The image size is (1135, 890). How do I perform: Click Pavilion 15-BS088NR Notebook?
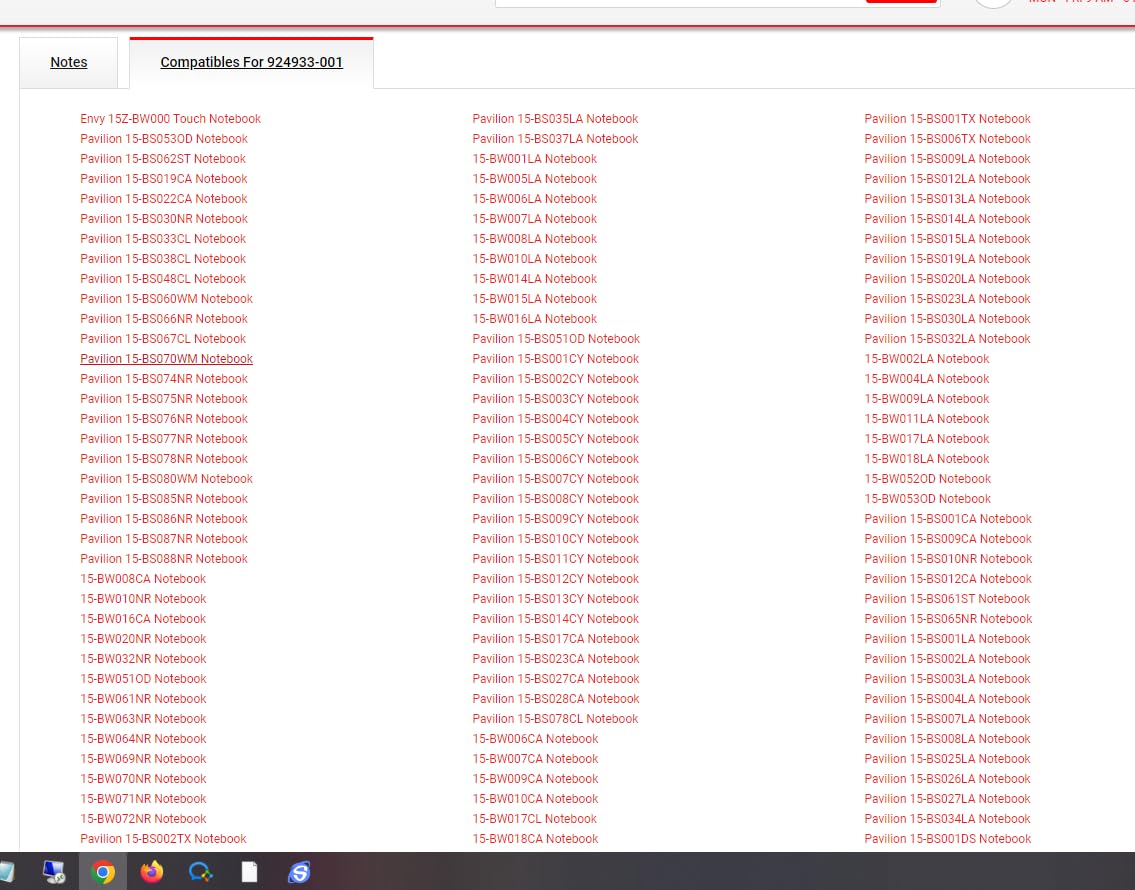click(164, 559)
